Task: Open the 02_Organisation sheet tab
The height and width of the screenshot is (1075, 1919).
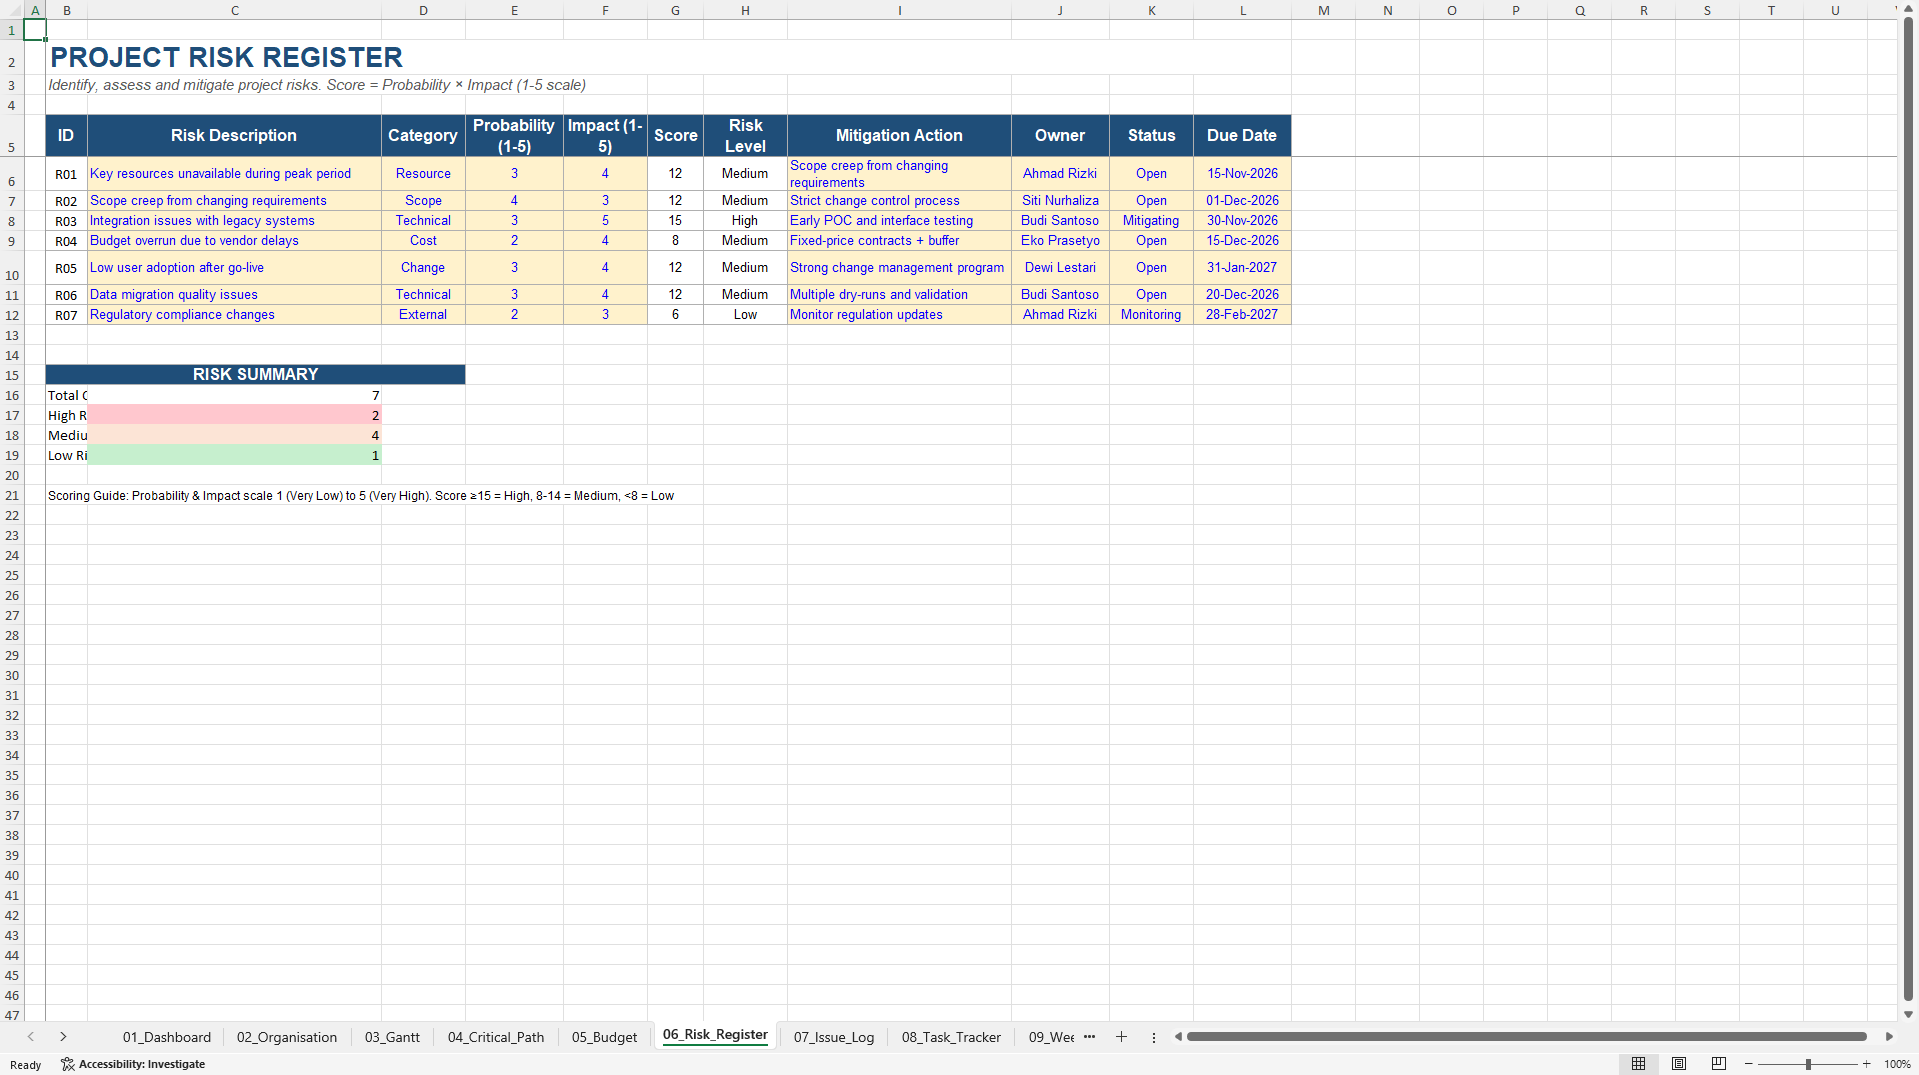Action: point(287,1037)
